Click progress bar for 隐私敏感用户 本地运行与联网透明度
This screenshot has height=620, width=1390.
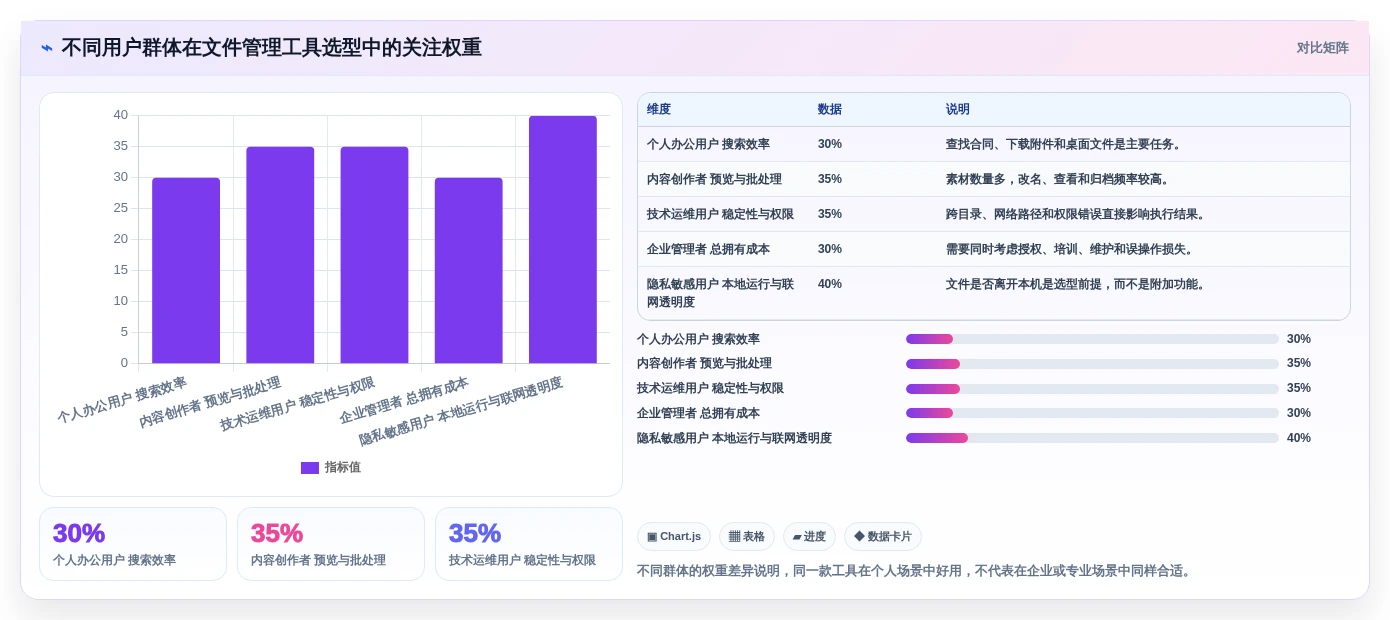coord(1092,438)
